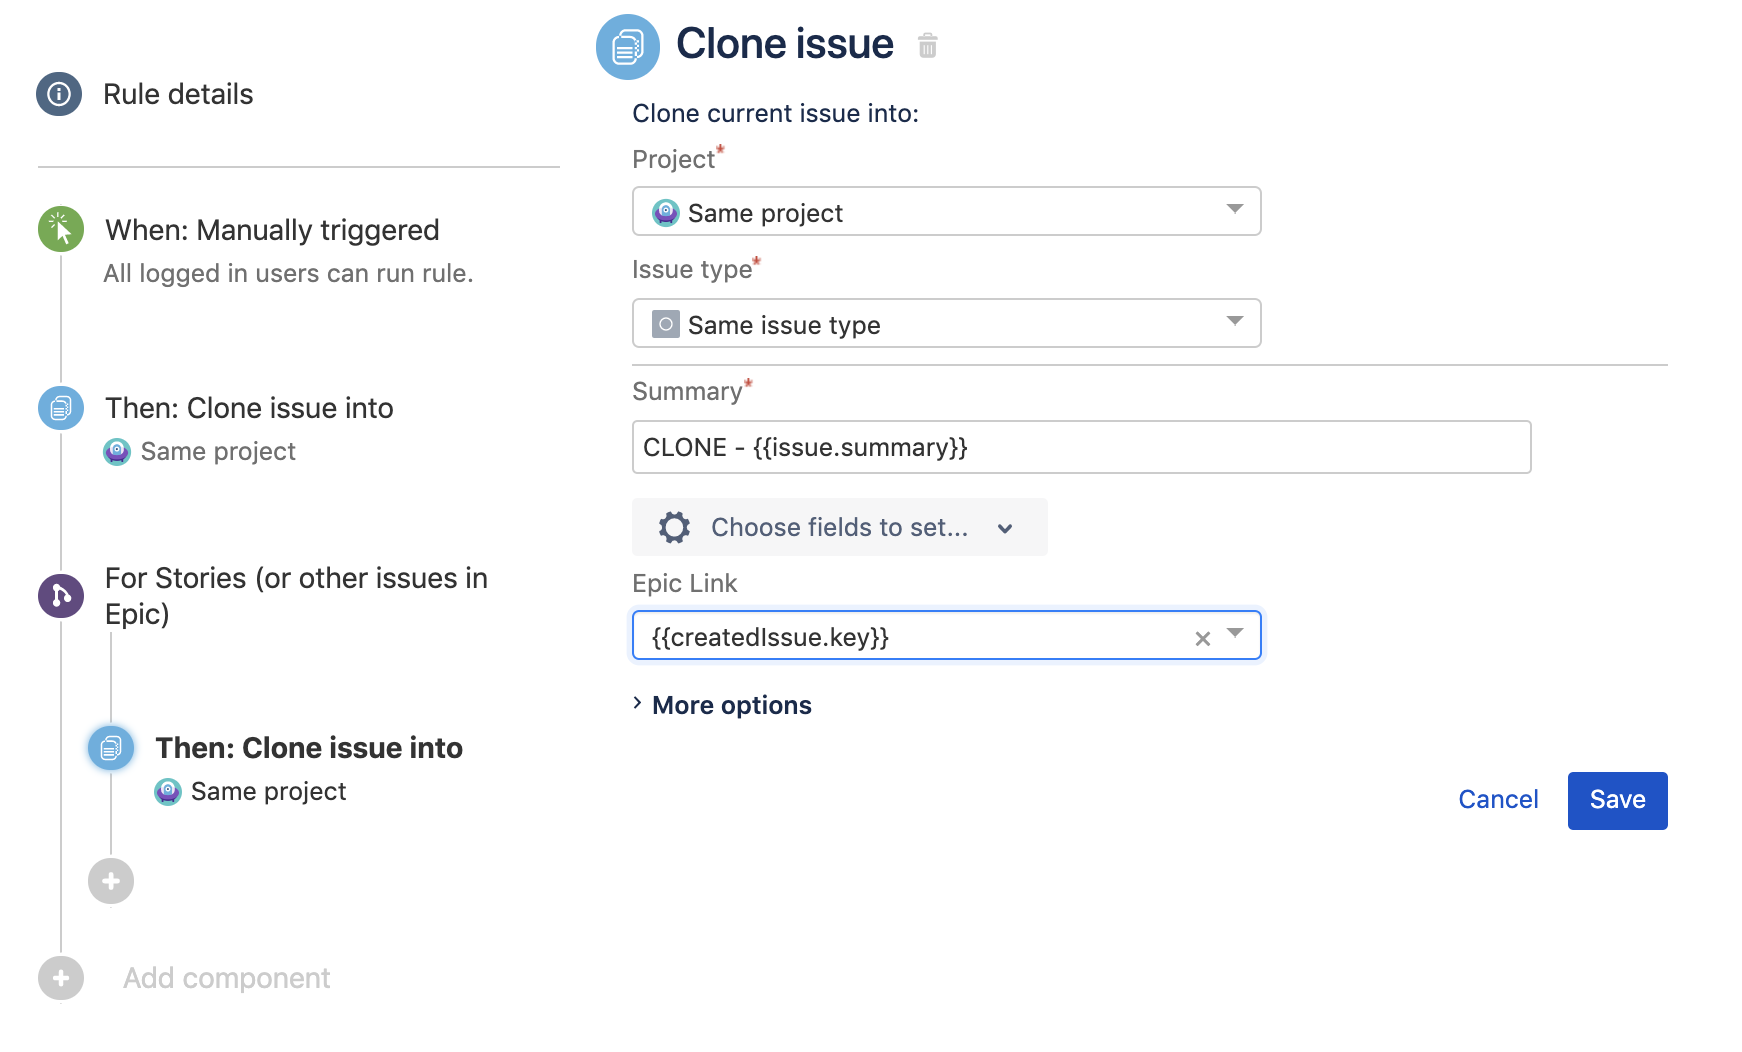The height and width of the screenshot is (1052, 1742).
Task: Select Rule details in the sidebar
Action: (178, 94)
